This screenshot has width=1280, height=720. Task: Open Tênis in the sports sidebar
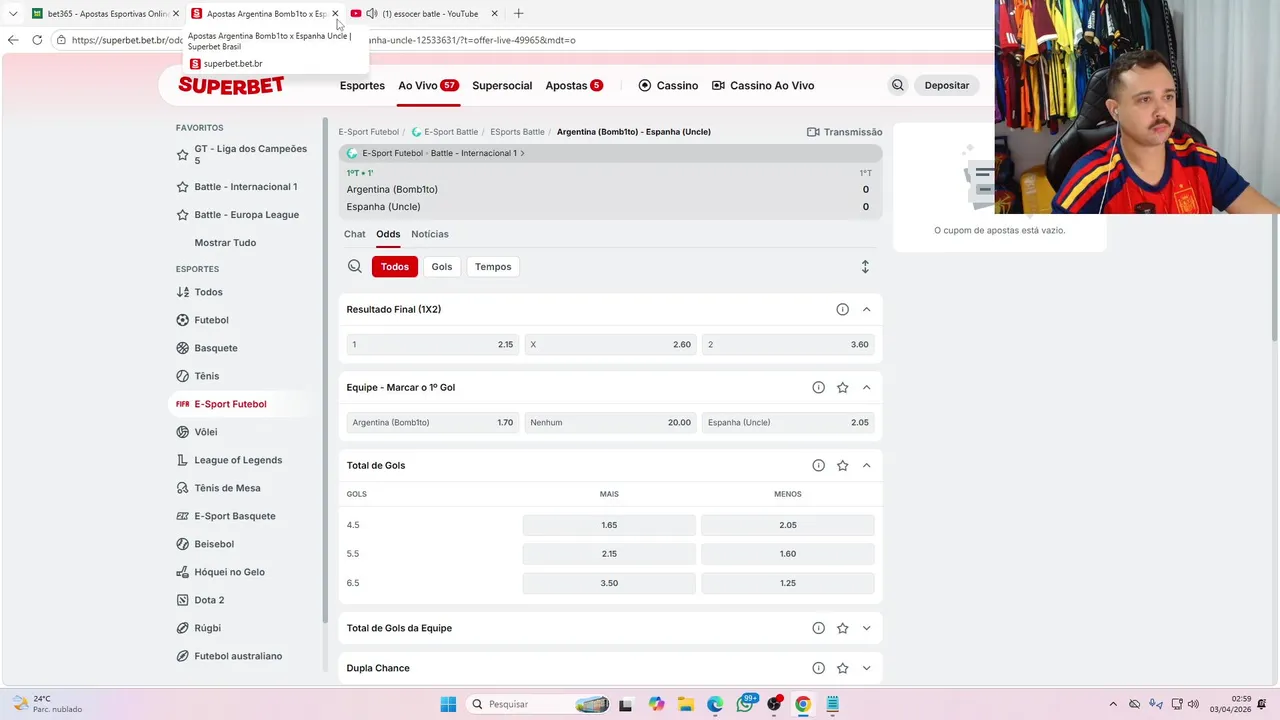pyautogui.click(x=206, y=376)
